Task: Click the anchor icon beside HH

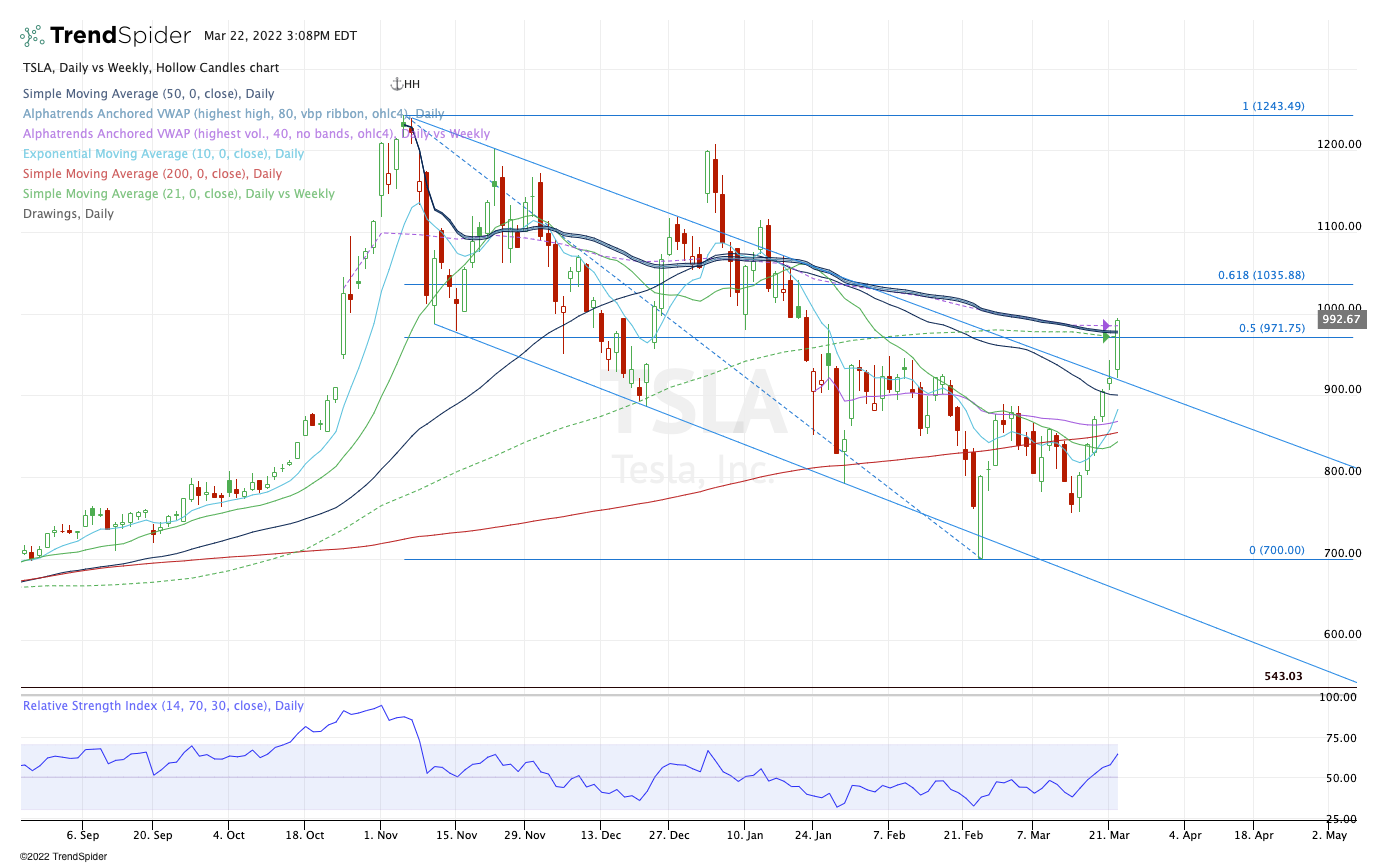Action: coord(396,84)
